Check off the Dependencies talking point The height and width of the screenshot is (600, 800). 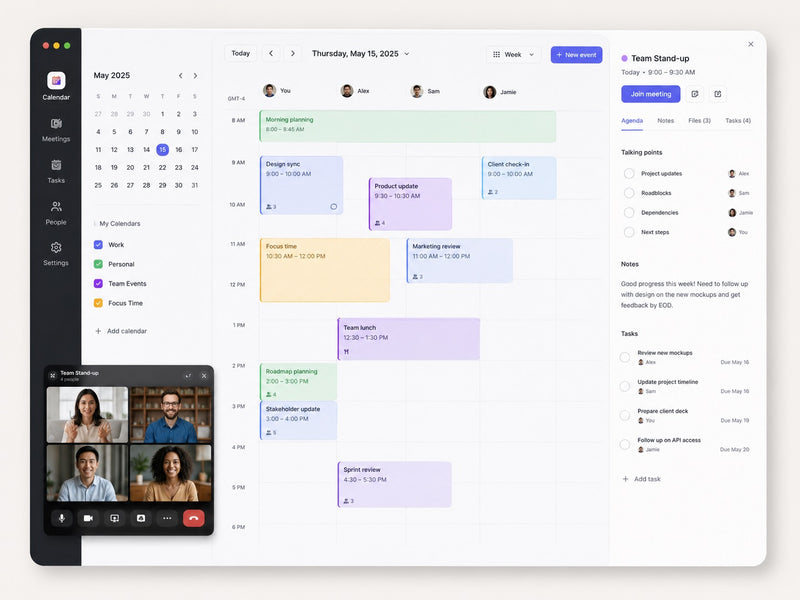click(629, 213)
